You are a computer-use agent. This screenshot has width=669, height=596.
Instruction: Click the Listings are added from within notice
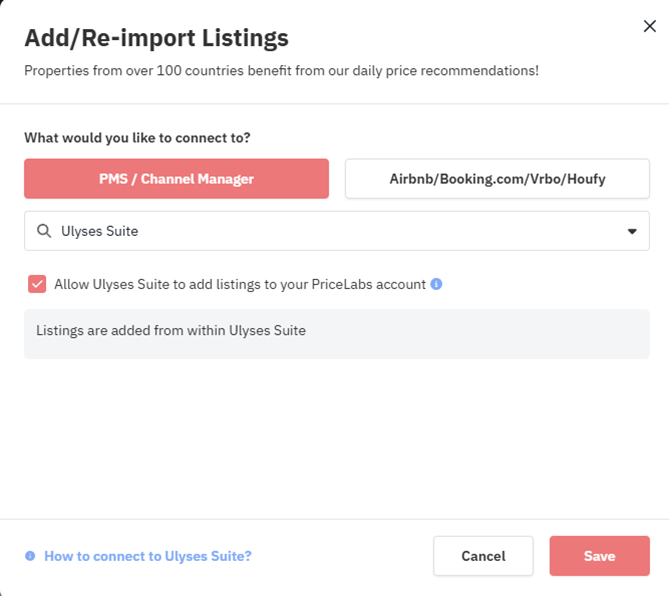tap(337, 334)
